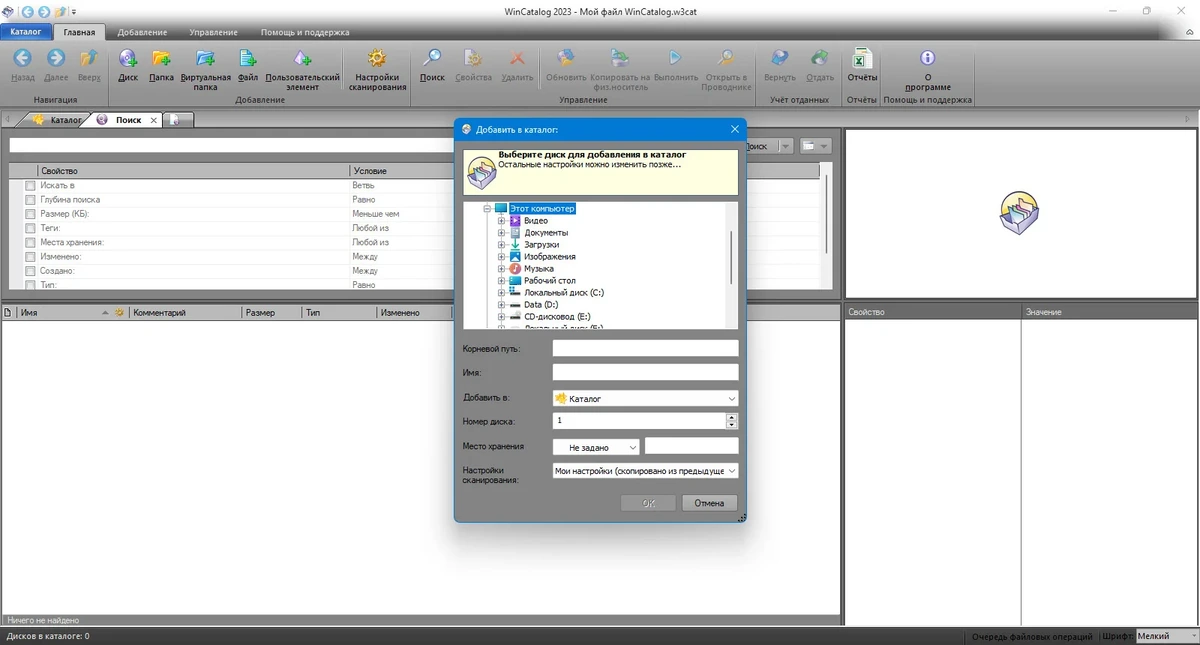Switch to the Добавление ribbon tab

(142, 33)
